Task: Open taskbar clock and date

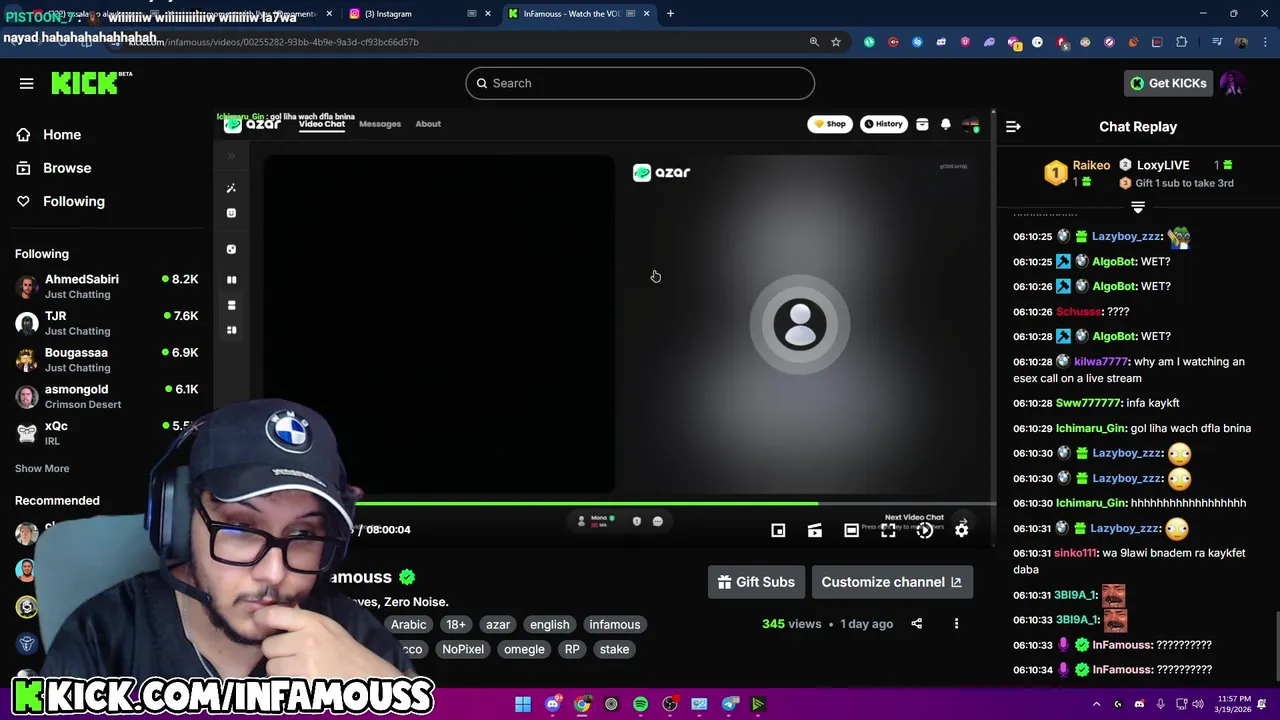Action: 1234,704
